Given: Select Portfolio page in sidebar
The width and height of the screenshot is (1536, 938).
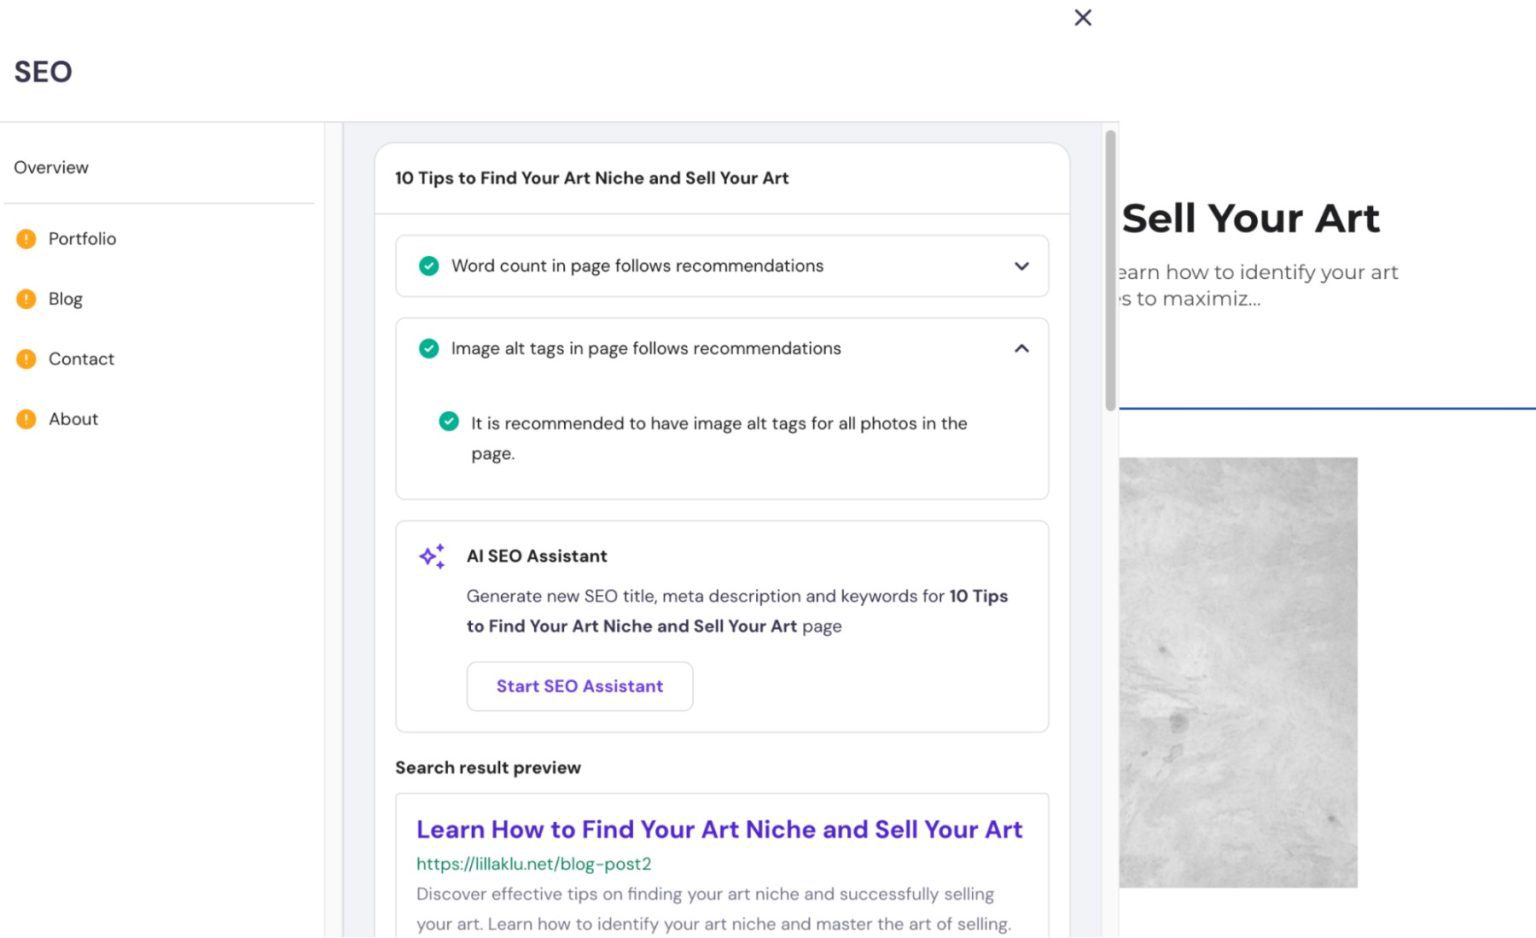Looking at the screenshot, I should 82,239.
